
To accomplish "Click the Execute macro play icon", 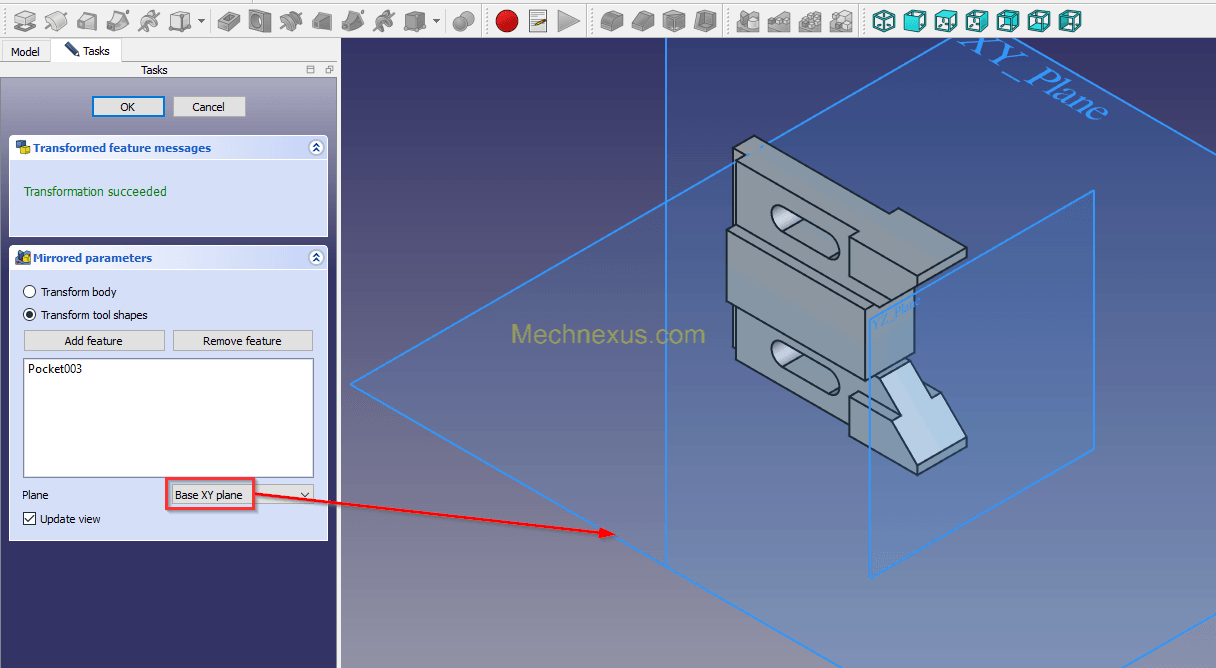I will [568, 20].
